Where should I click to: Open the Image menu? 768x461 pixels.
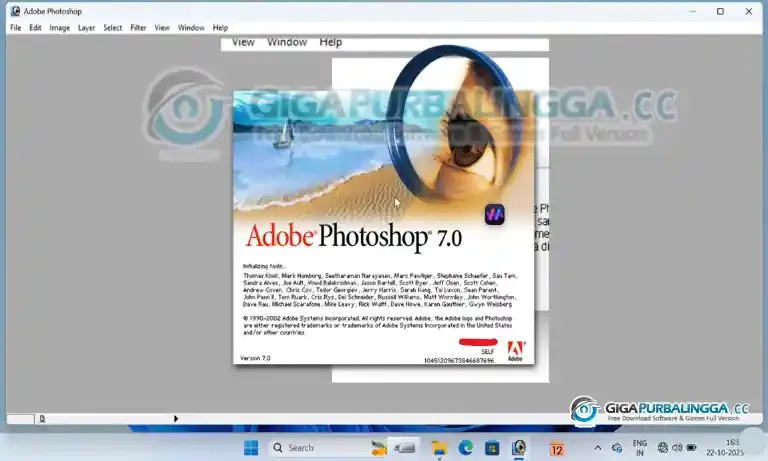point(60,28)
